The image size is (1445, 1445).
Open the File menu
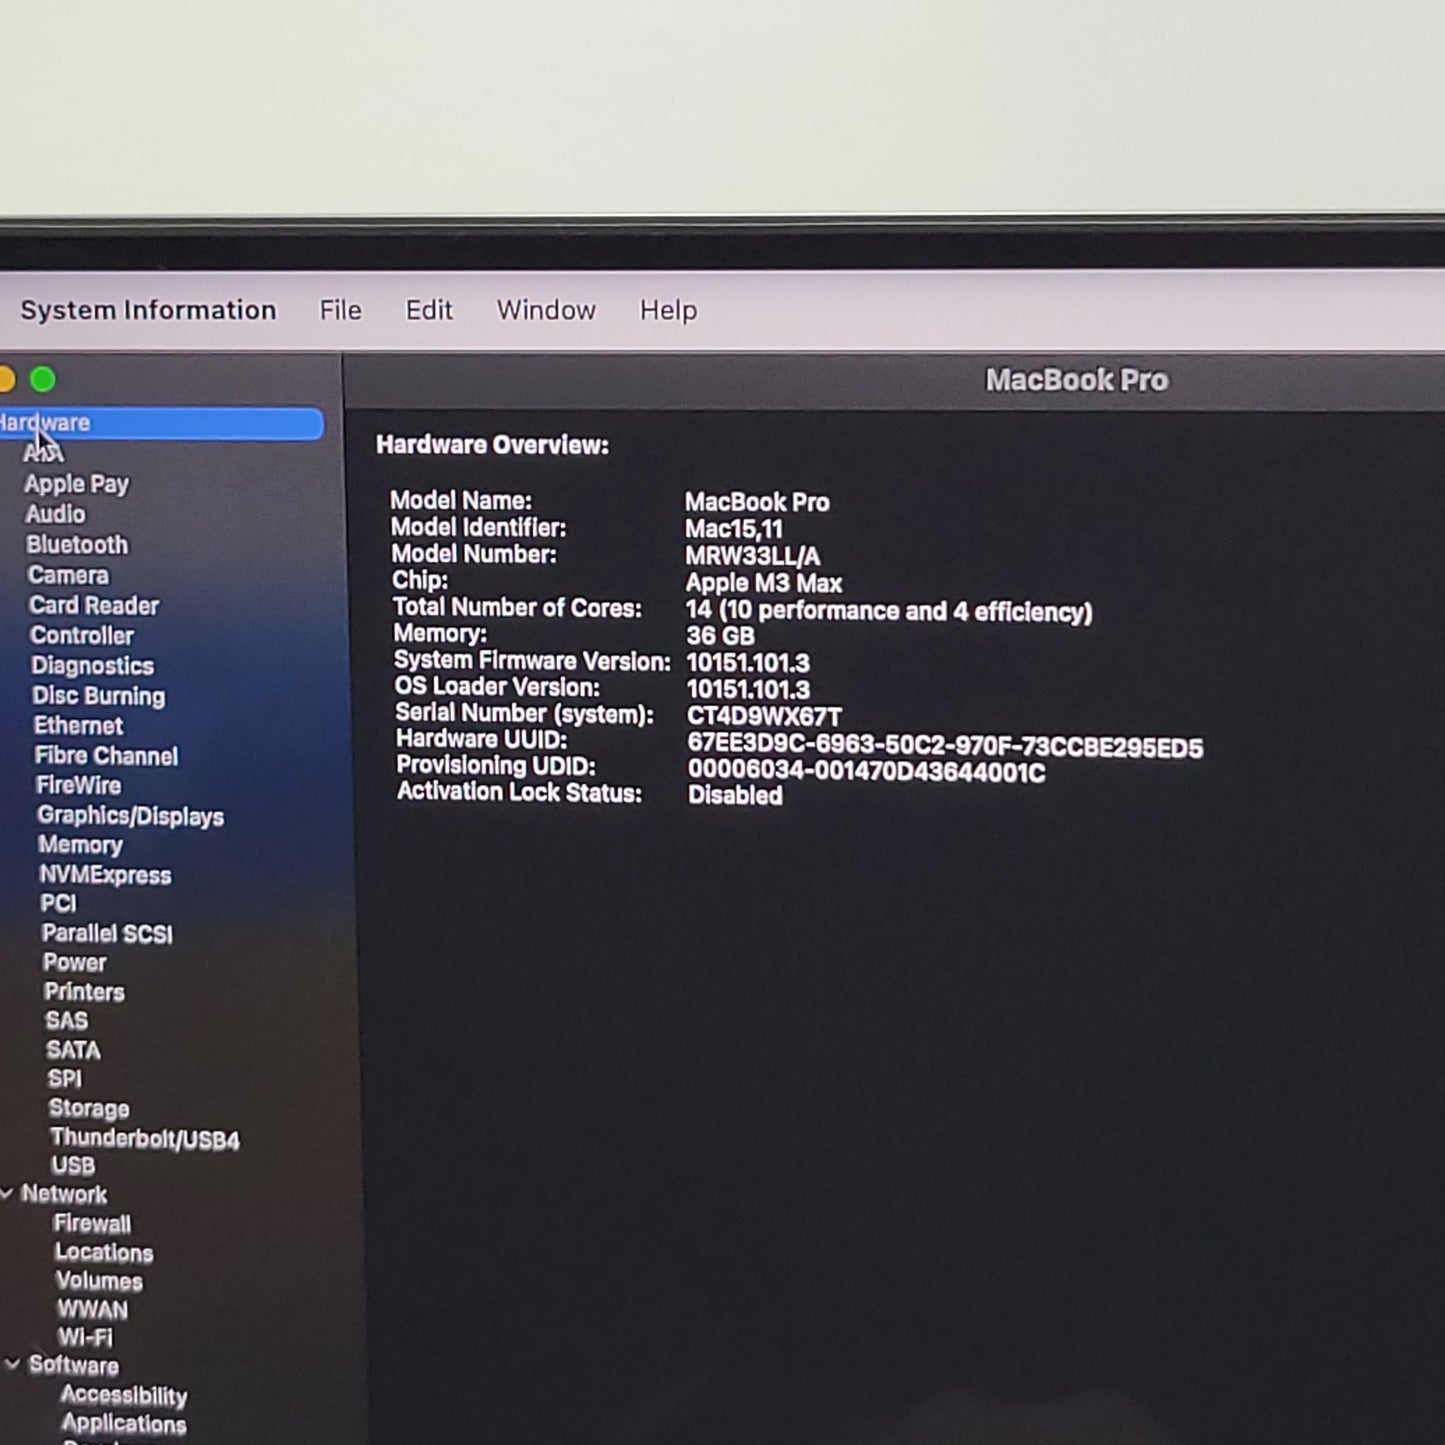tap(340, 310)
